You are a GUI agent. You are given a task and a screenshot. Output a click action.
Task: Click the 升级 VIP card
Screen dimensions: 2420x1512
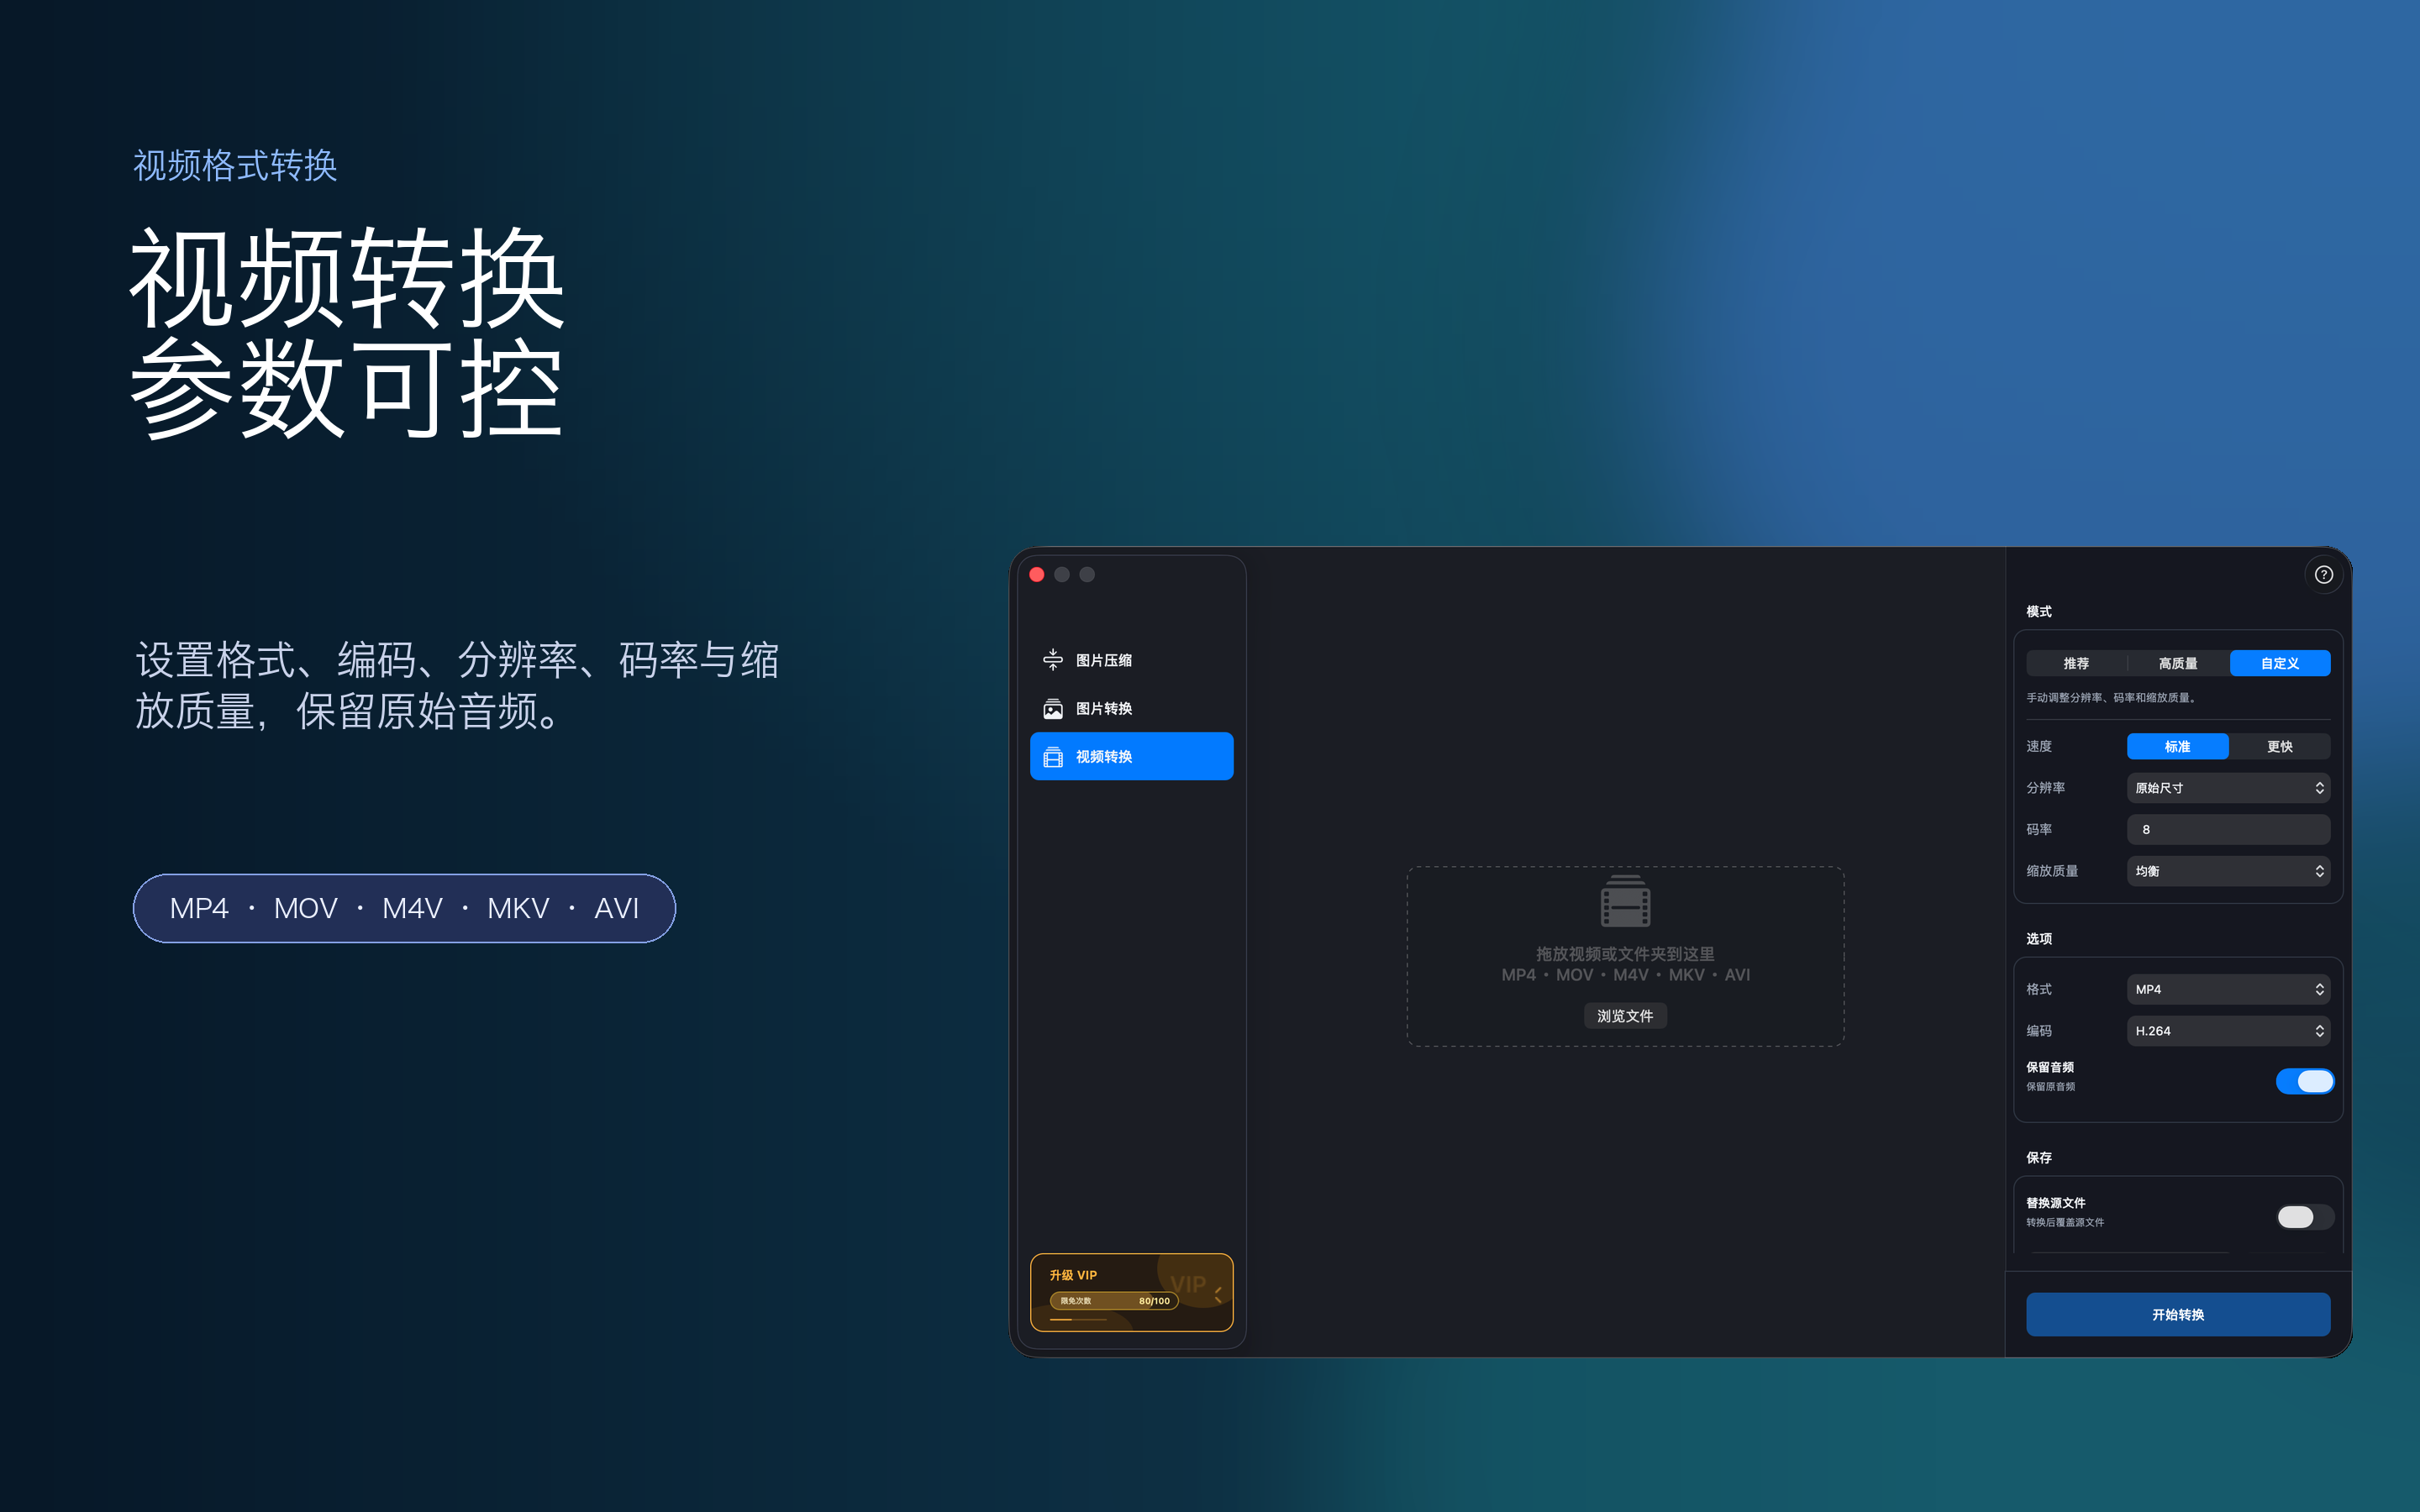(1131, 1292)
